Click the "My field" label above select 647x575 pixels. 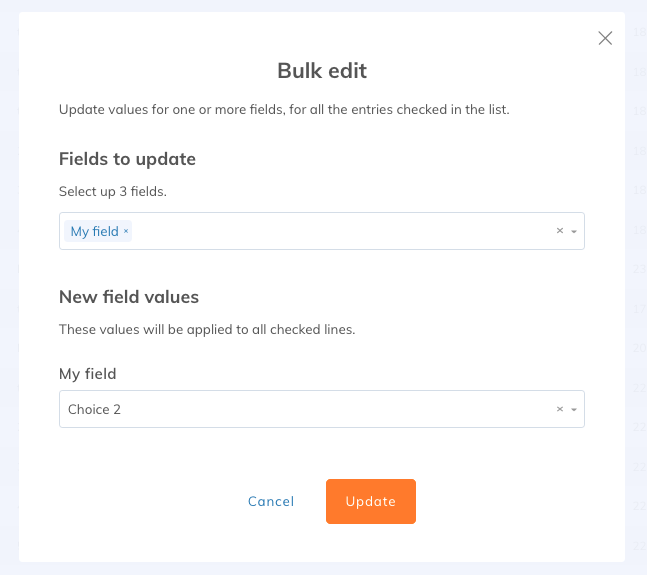coord(88,374)
